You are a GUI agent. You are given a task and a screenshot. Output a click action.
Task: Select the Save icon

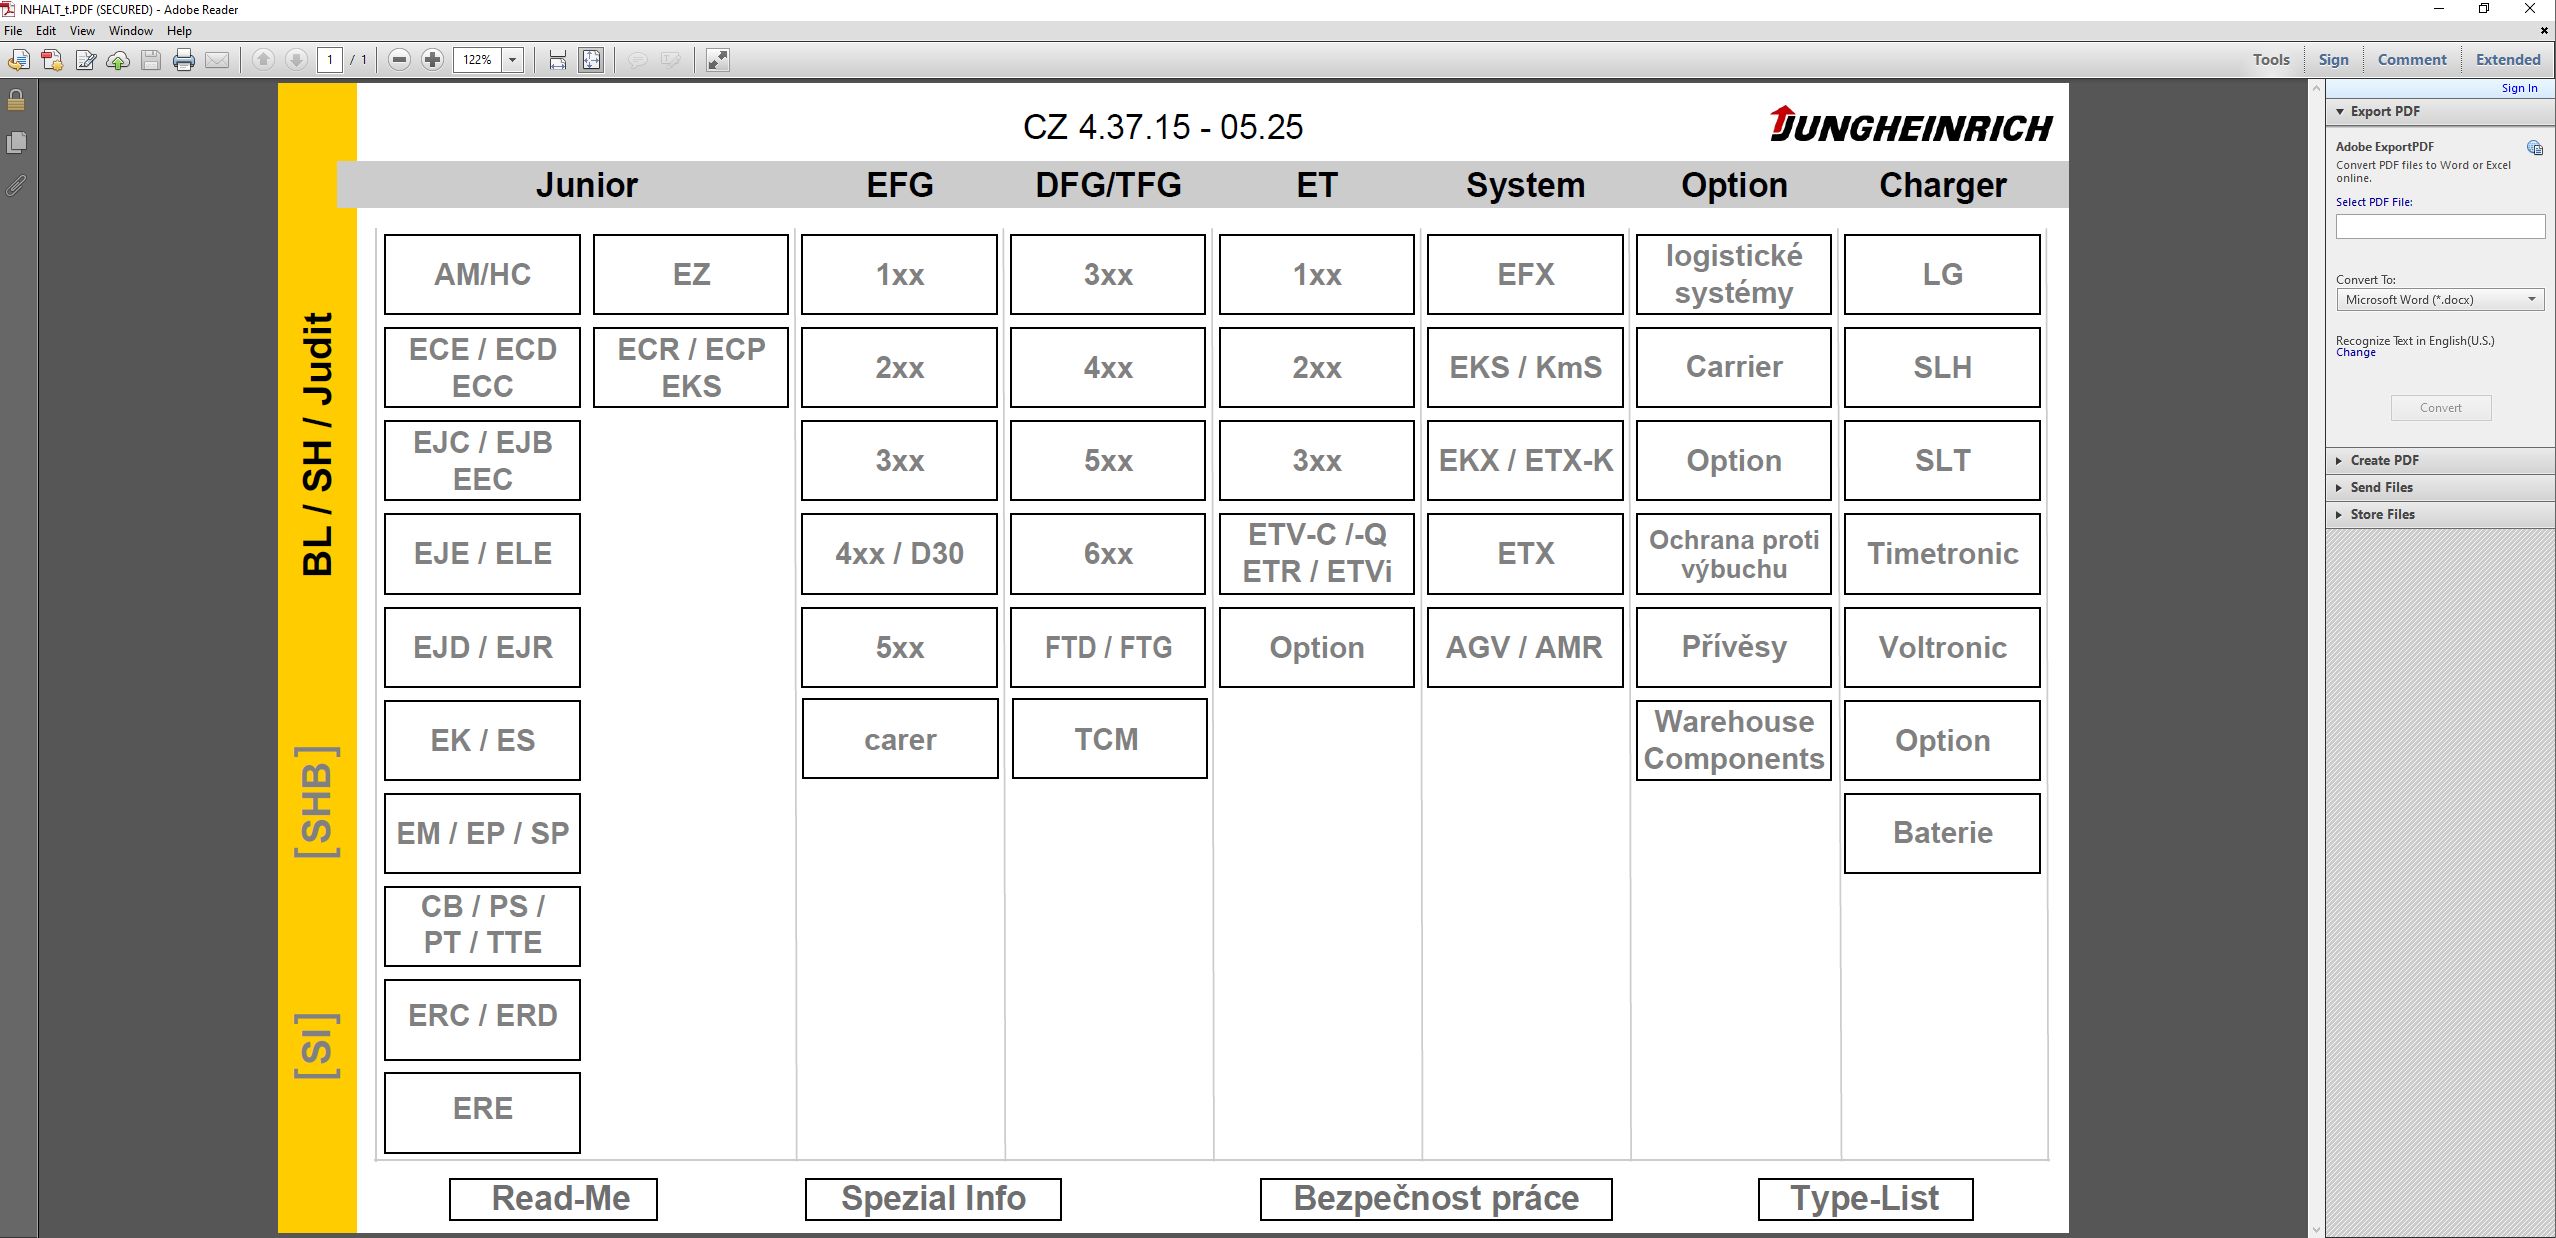click(x=151, y=60)
